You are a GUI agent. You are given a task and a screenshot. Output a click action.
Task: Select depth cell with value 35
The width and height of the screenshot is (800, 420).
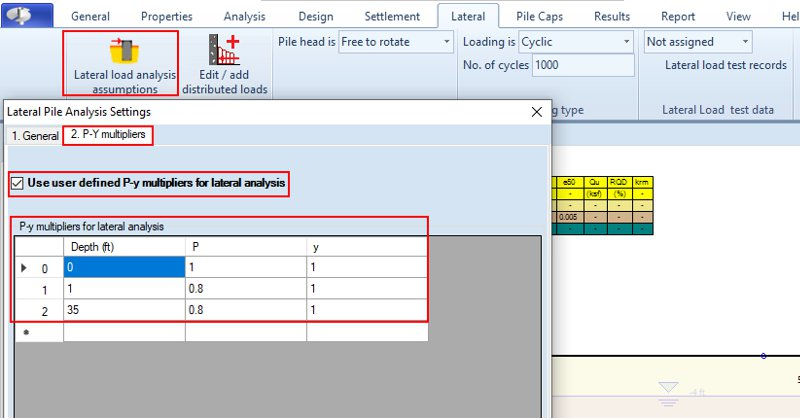(x=124, y=310)
